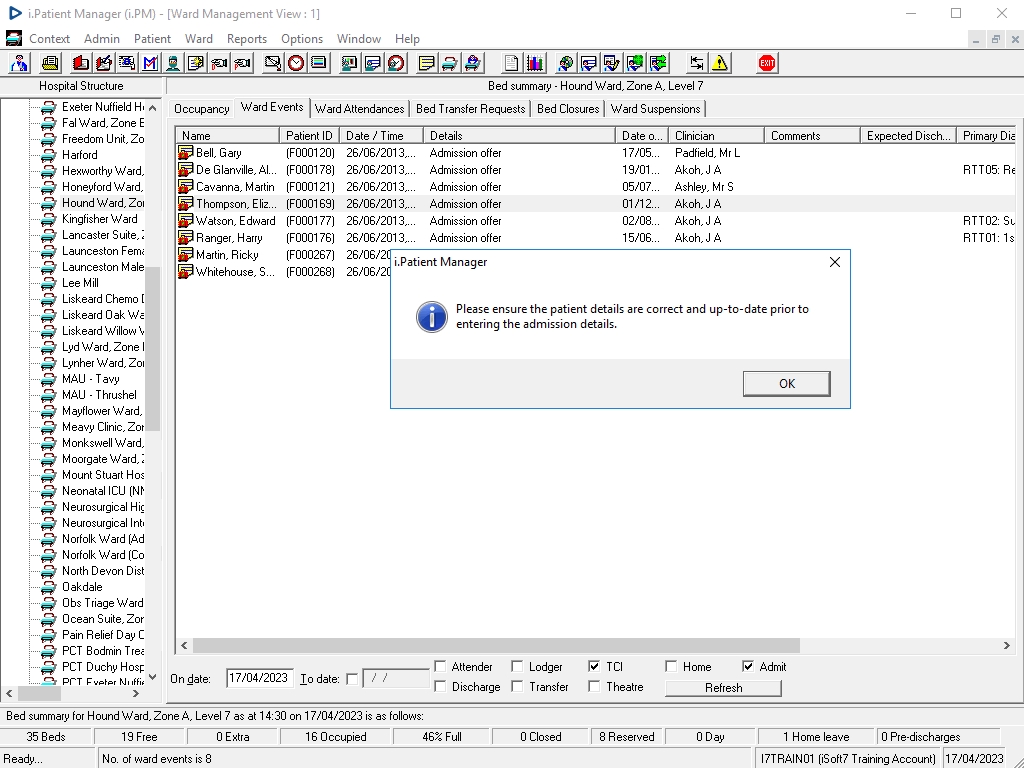
Task: Switch to the Occupancy tab
Action: tap(201, 109)
